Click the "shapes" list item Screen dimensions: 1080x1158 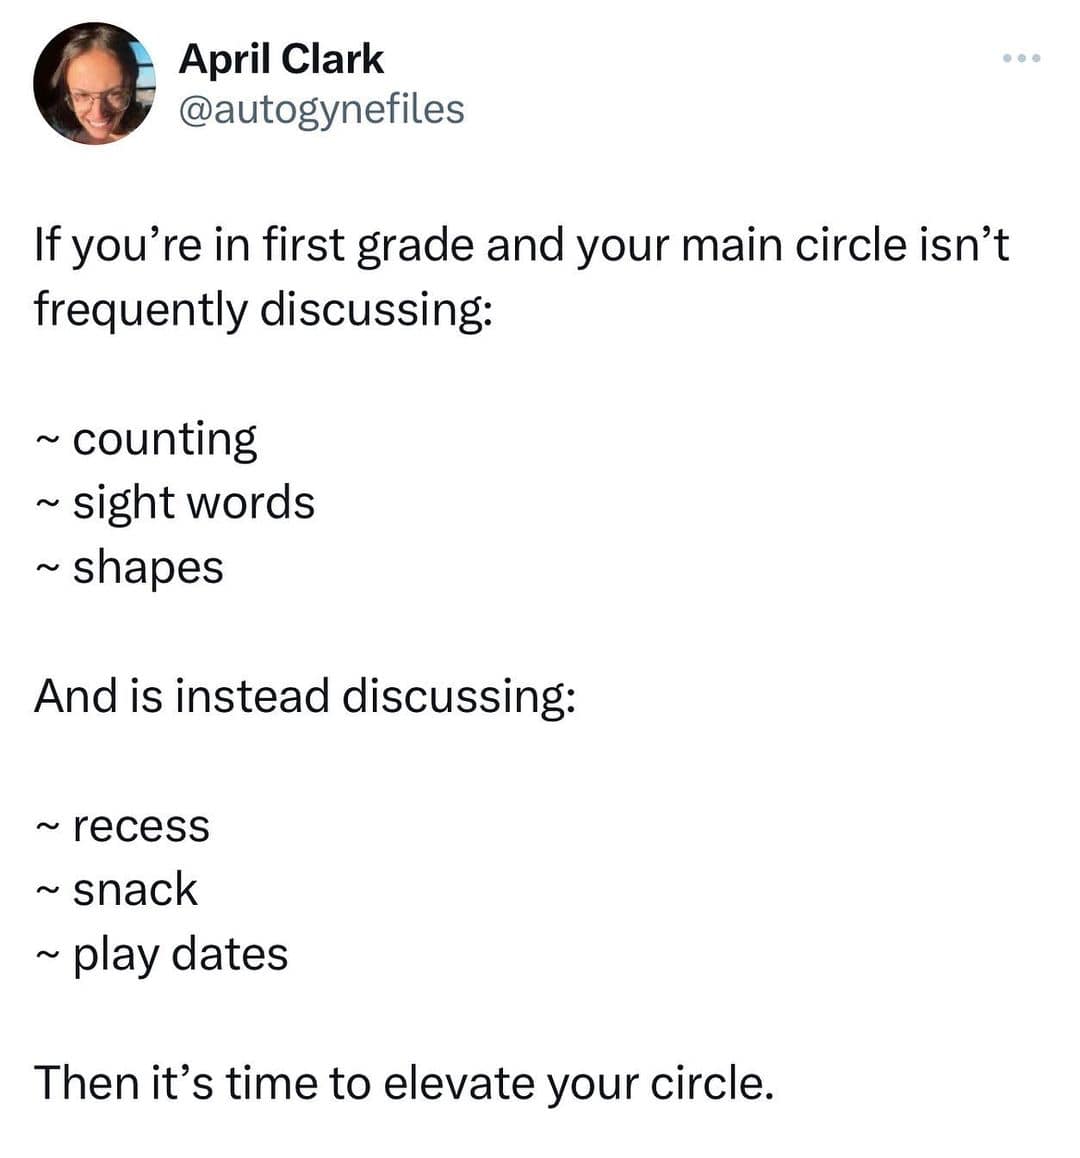[148, 568]
